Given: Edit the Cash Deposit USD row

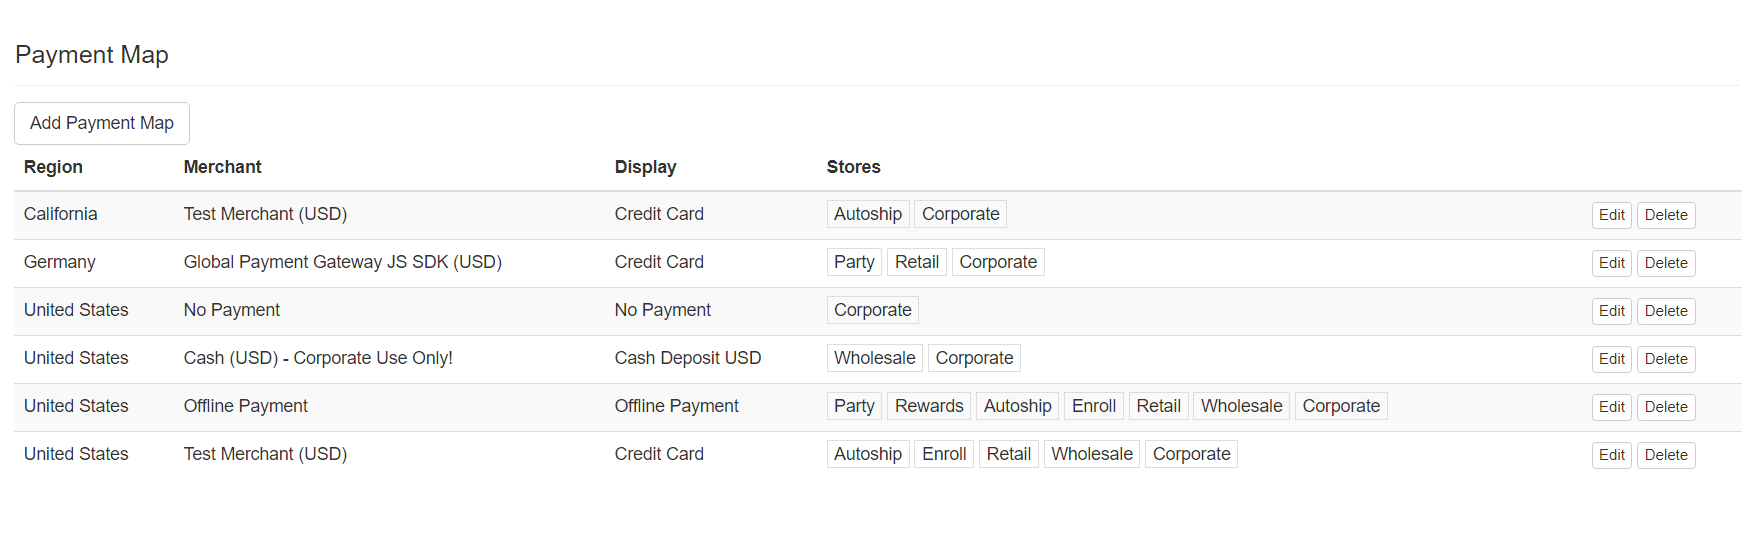Looking at the screenshot, I should [x=1611, y=359].
